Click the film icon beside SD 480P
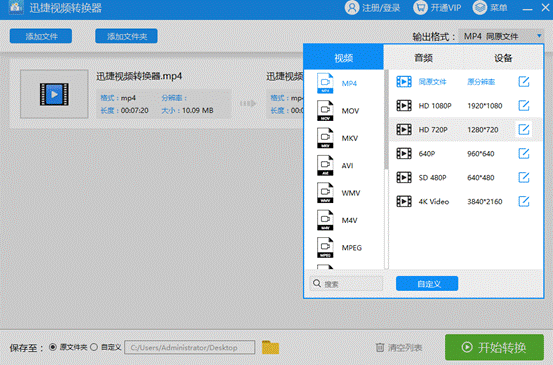553x365 pixels. (x=404, y=177)
